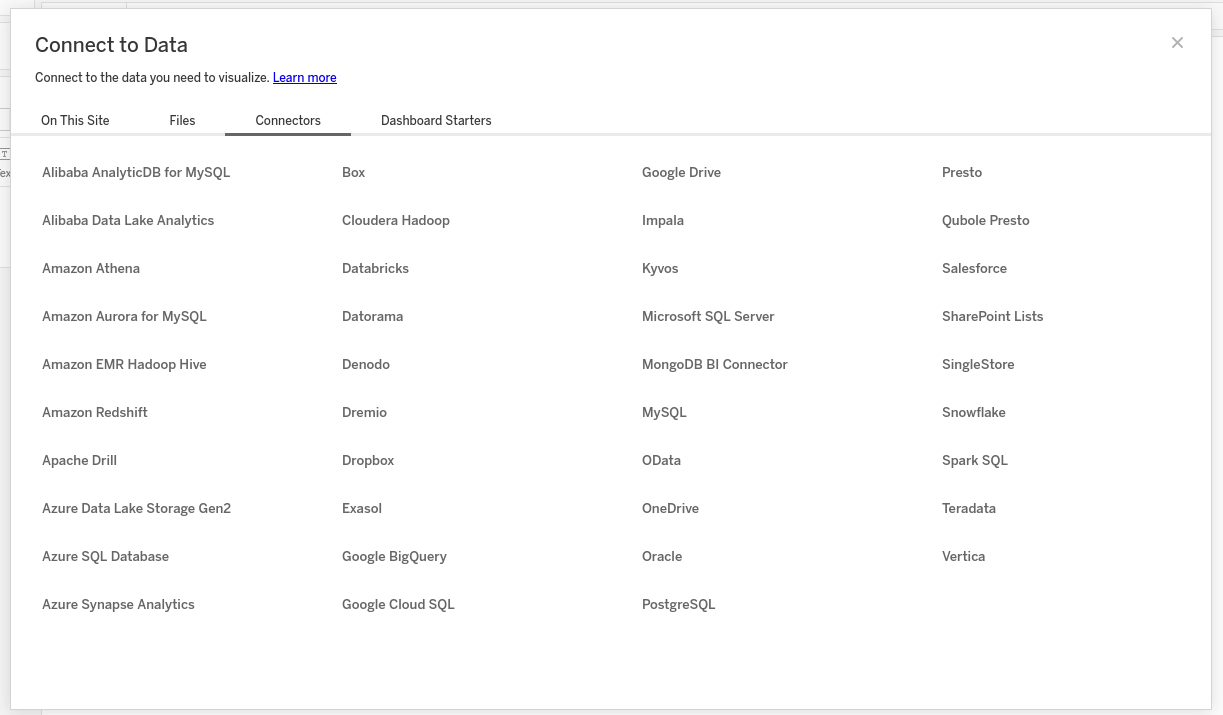Select the plain MySQL connector

pos(664,412)
